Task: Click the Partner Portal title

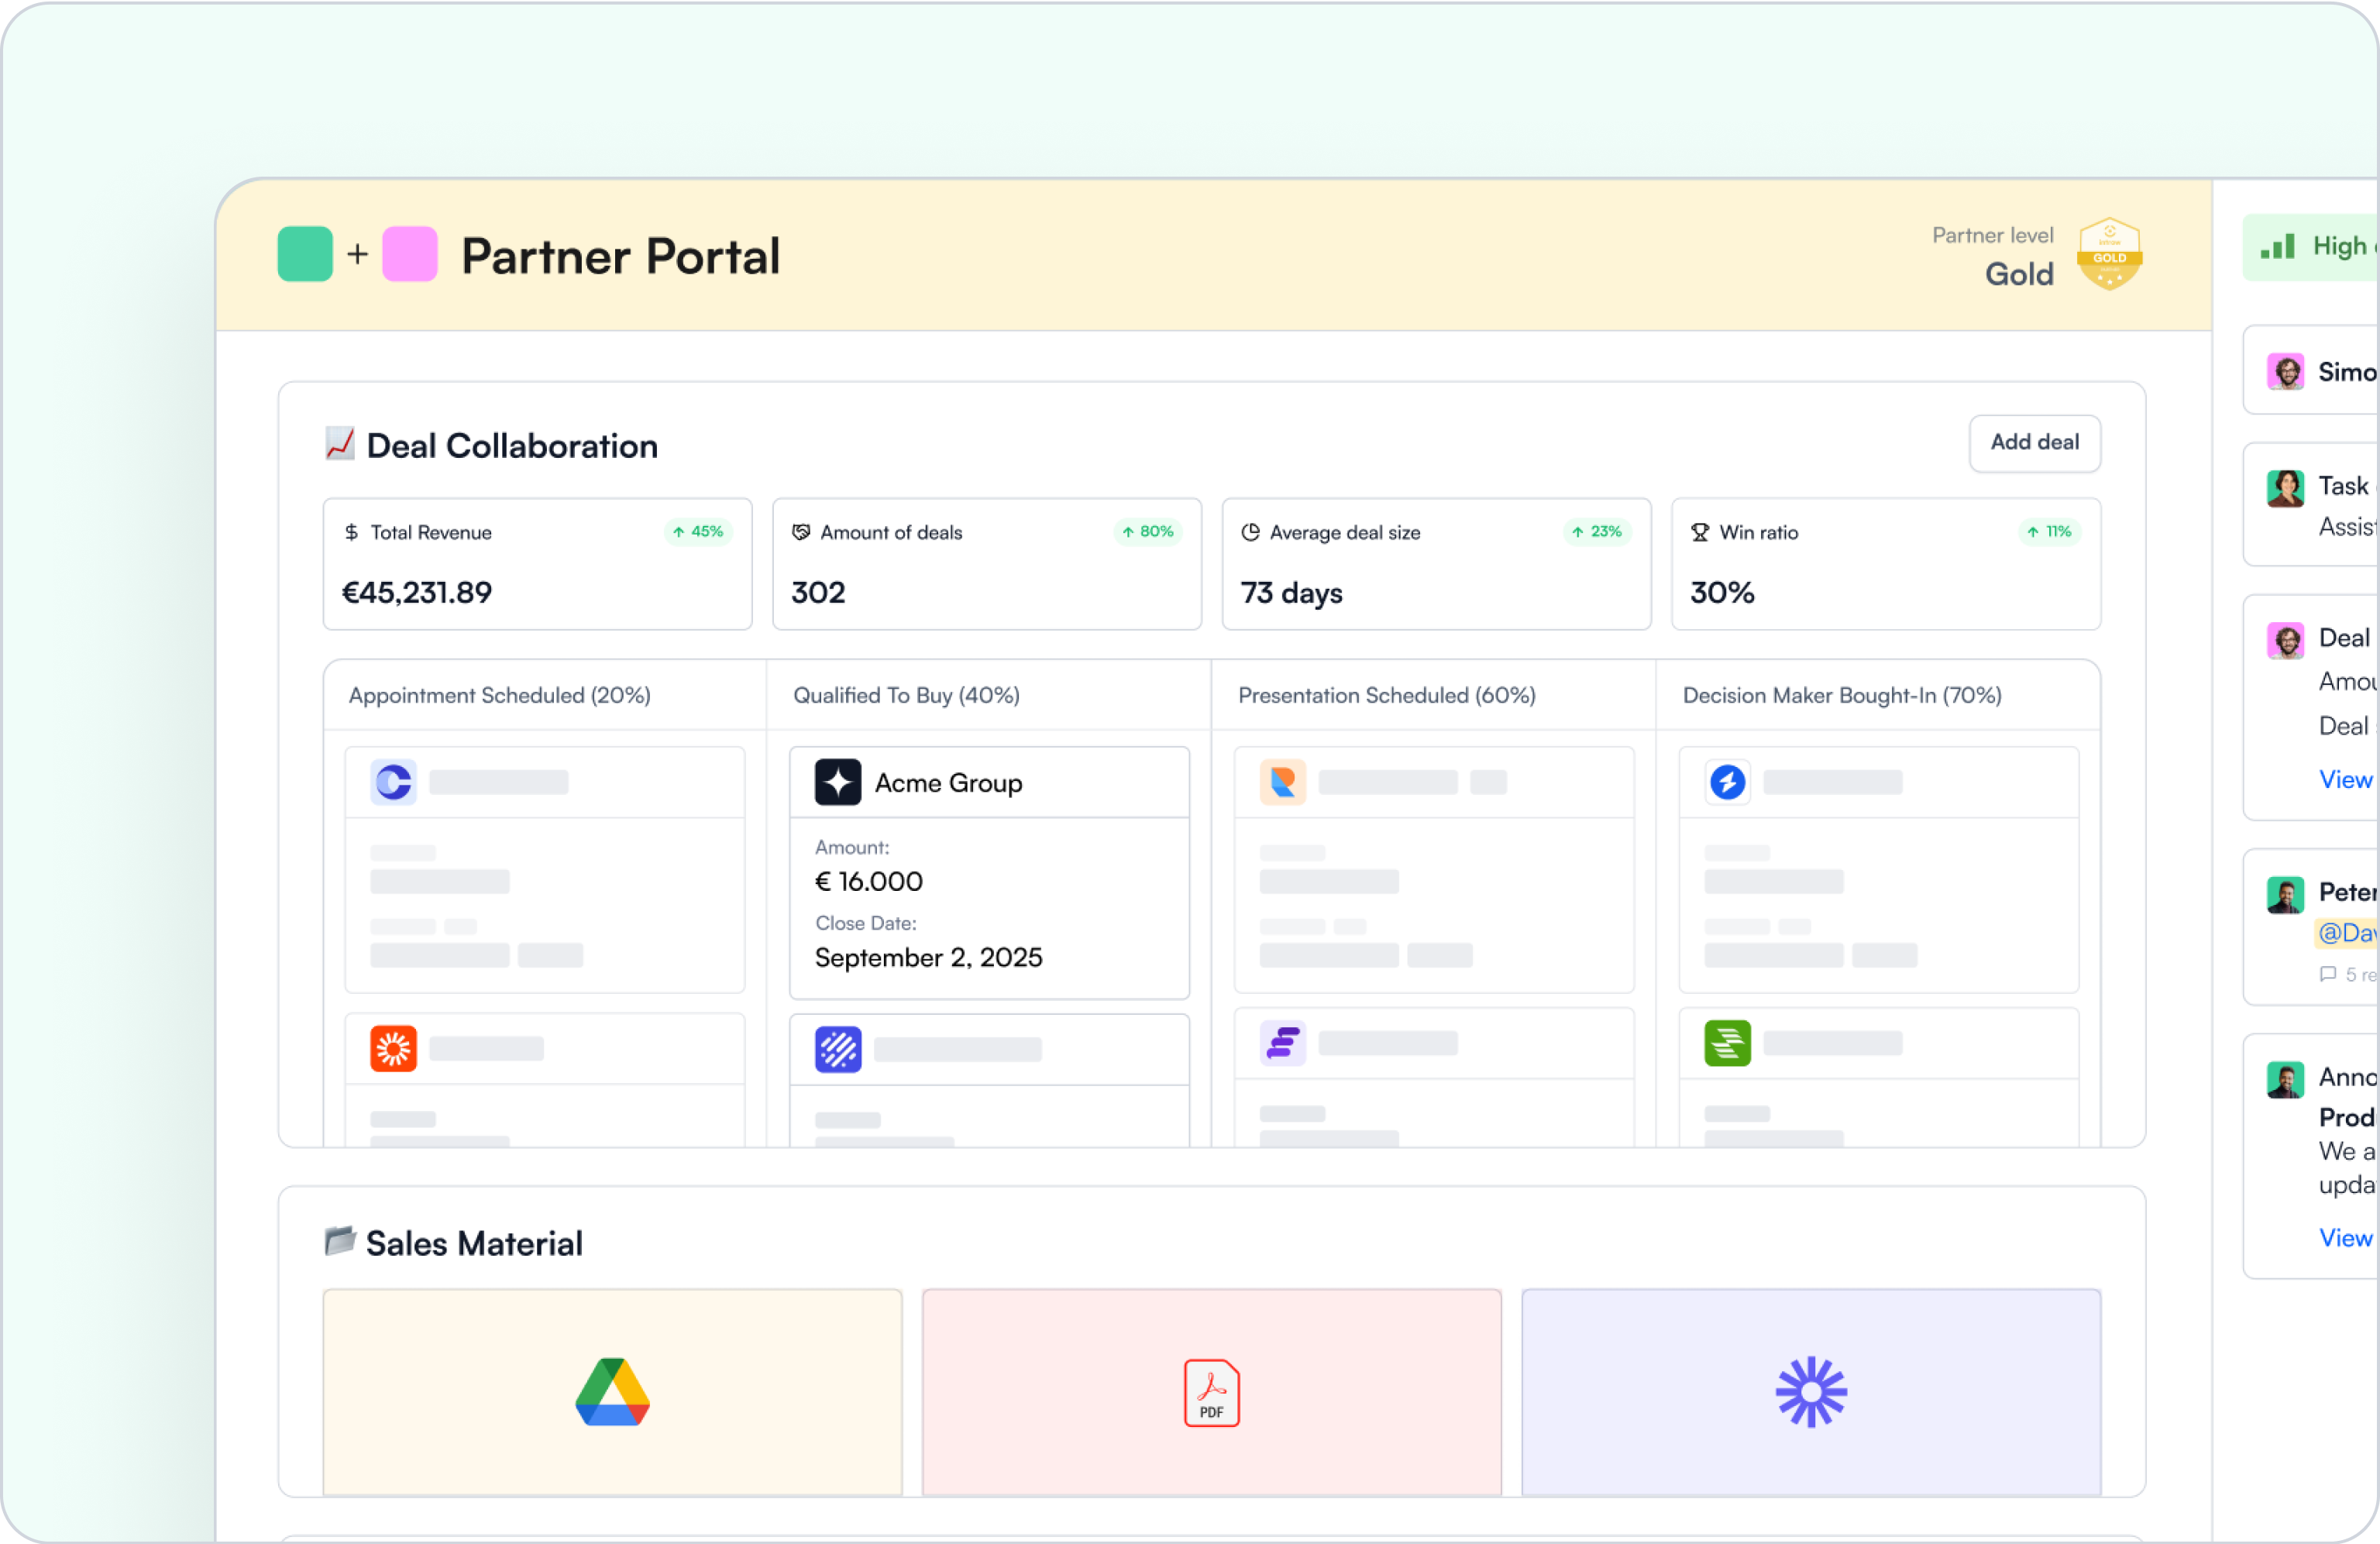Action: [620, 256]
